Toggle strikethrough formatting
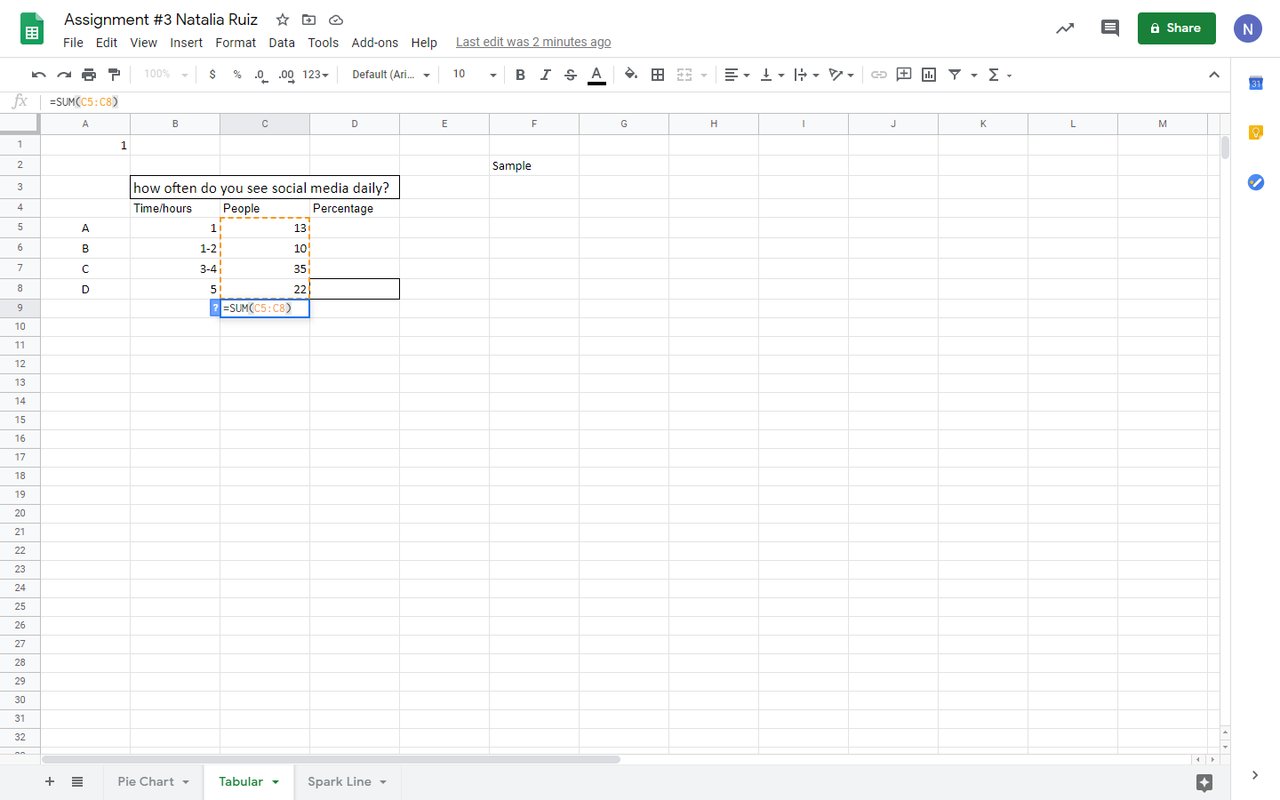Image resolution: width=1280 pixels, height=800 pixels. click(570, 75)
